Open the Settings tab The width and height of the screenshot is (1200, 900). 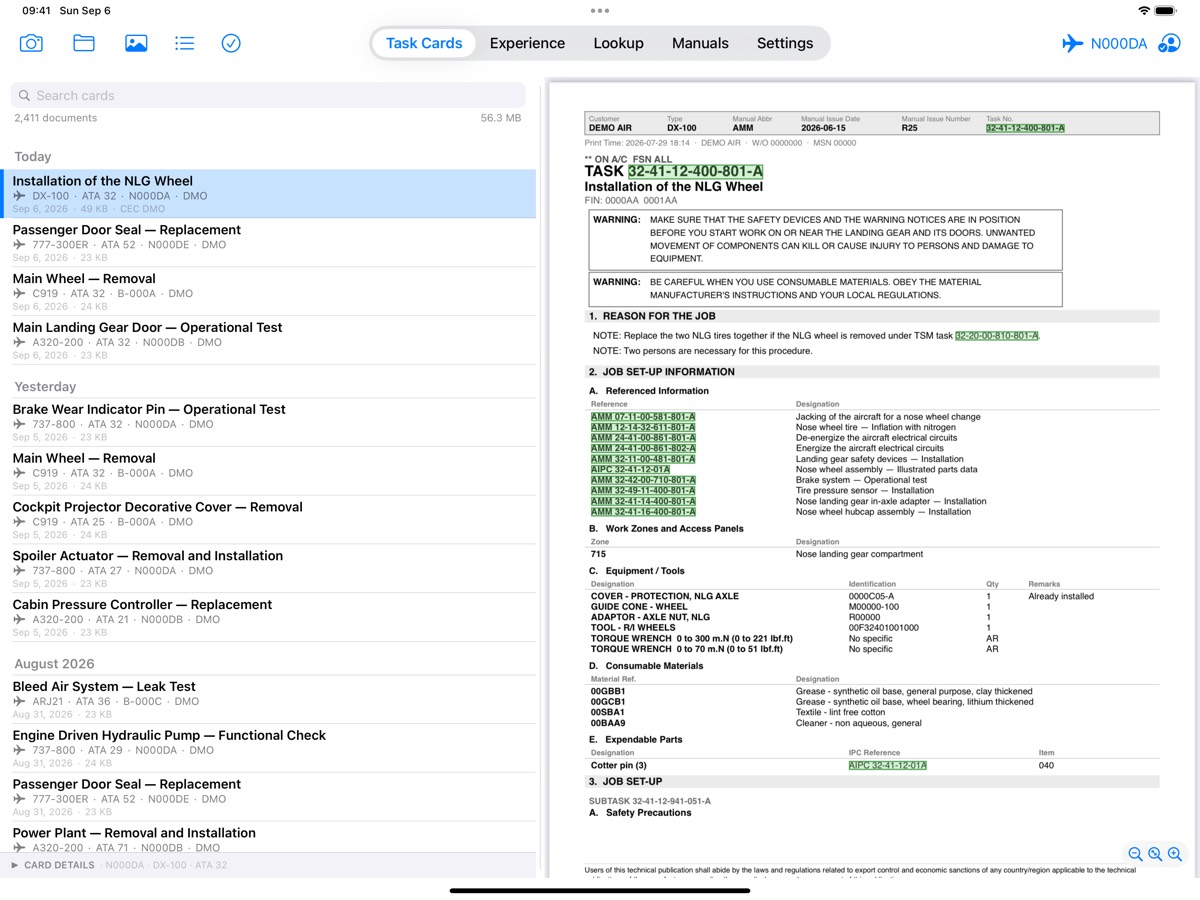click(785, 43)
